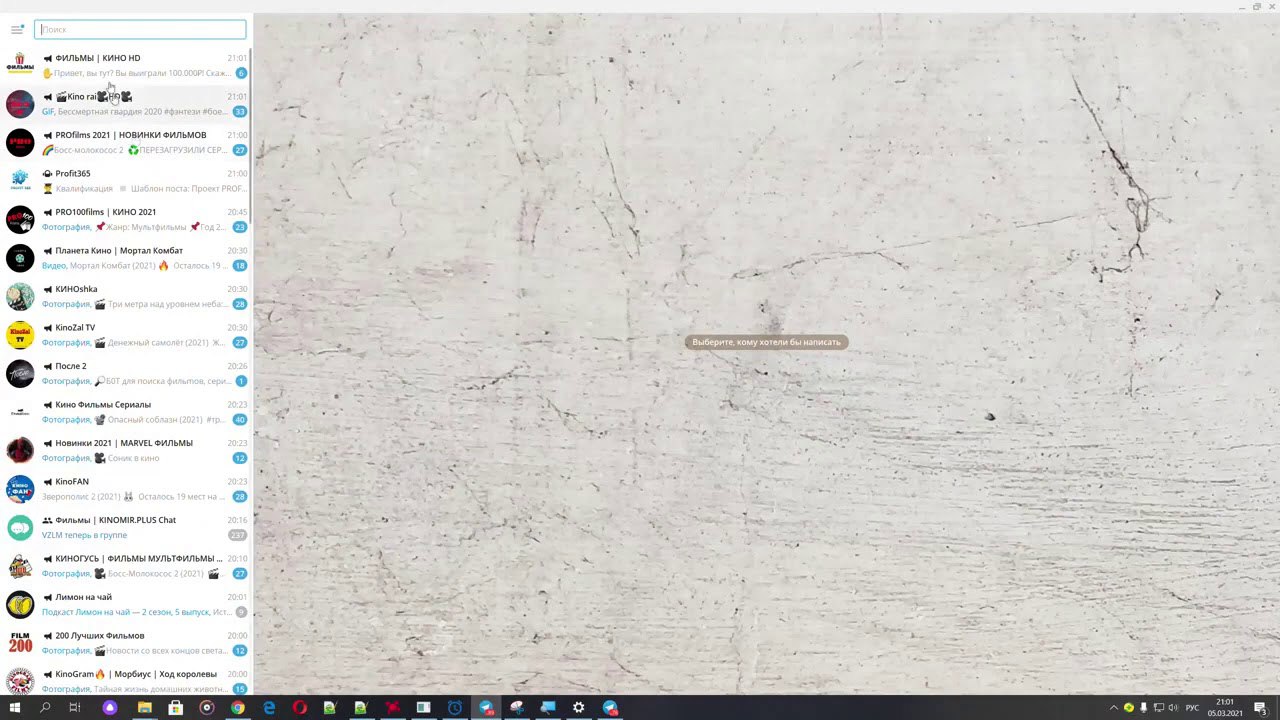This screenshot has width=1280, height=720.
Task: Select Кино Фильмы Сериалы channel
Action: (x=126, y=412)
